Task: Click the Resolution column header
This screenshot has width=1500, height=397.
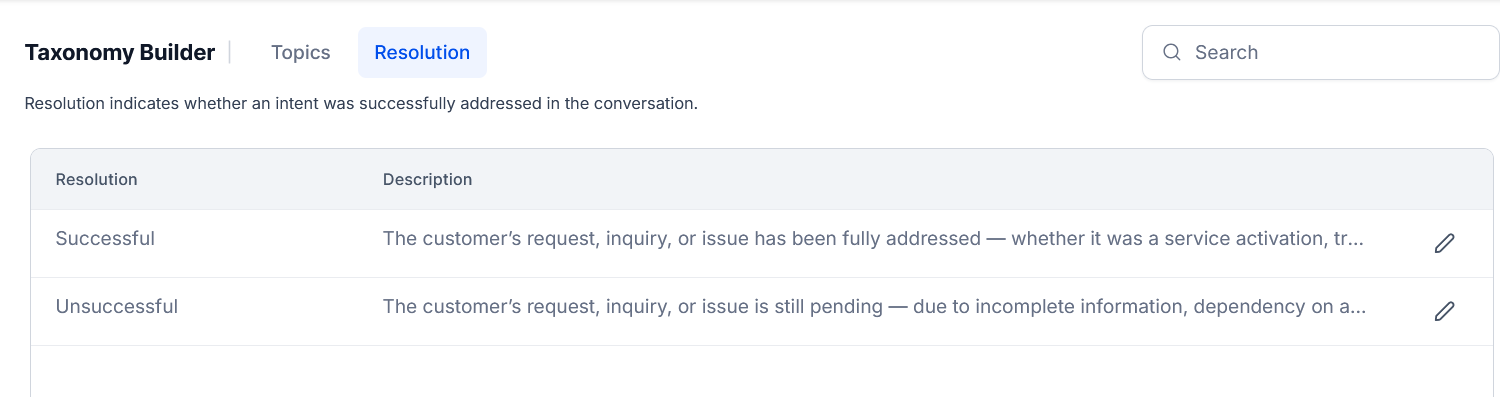Action: pos(96,179)
